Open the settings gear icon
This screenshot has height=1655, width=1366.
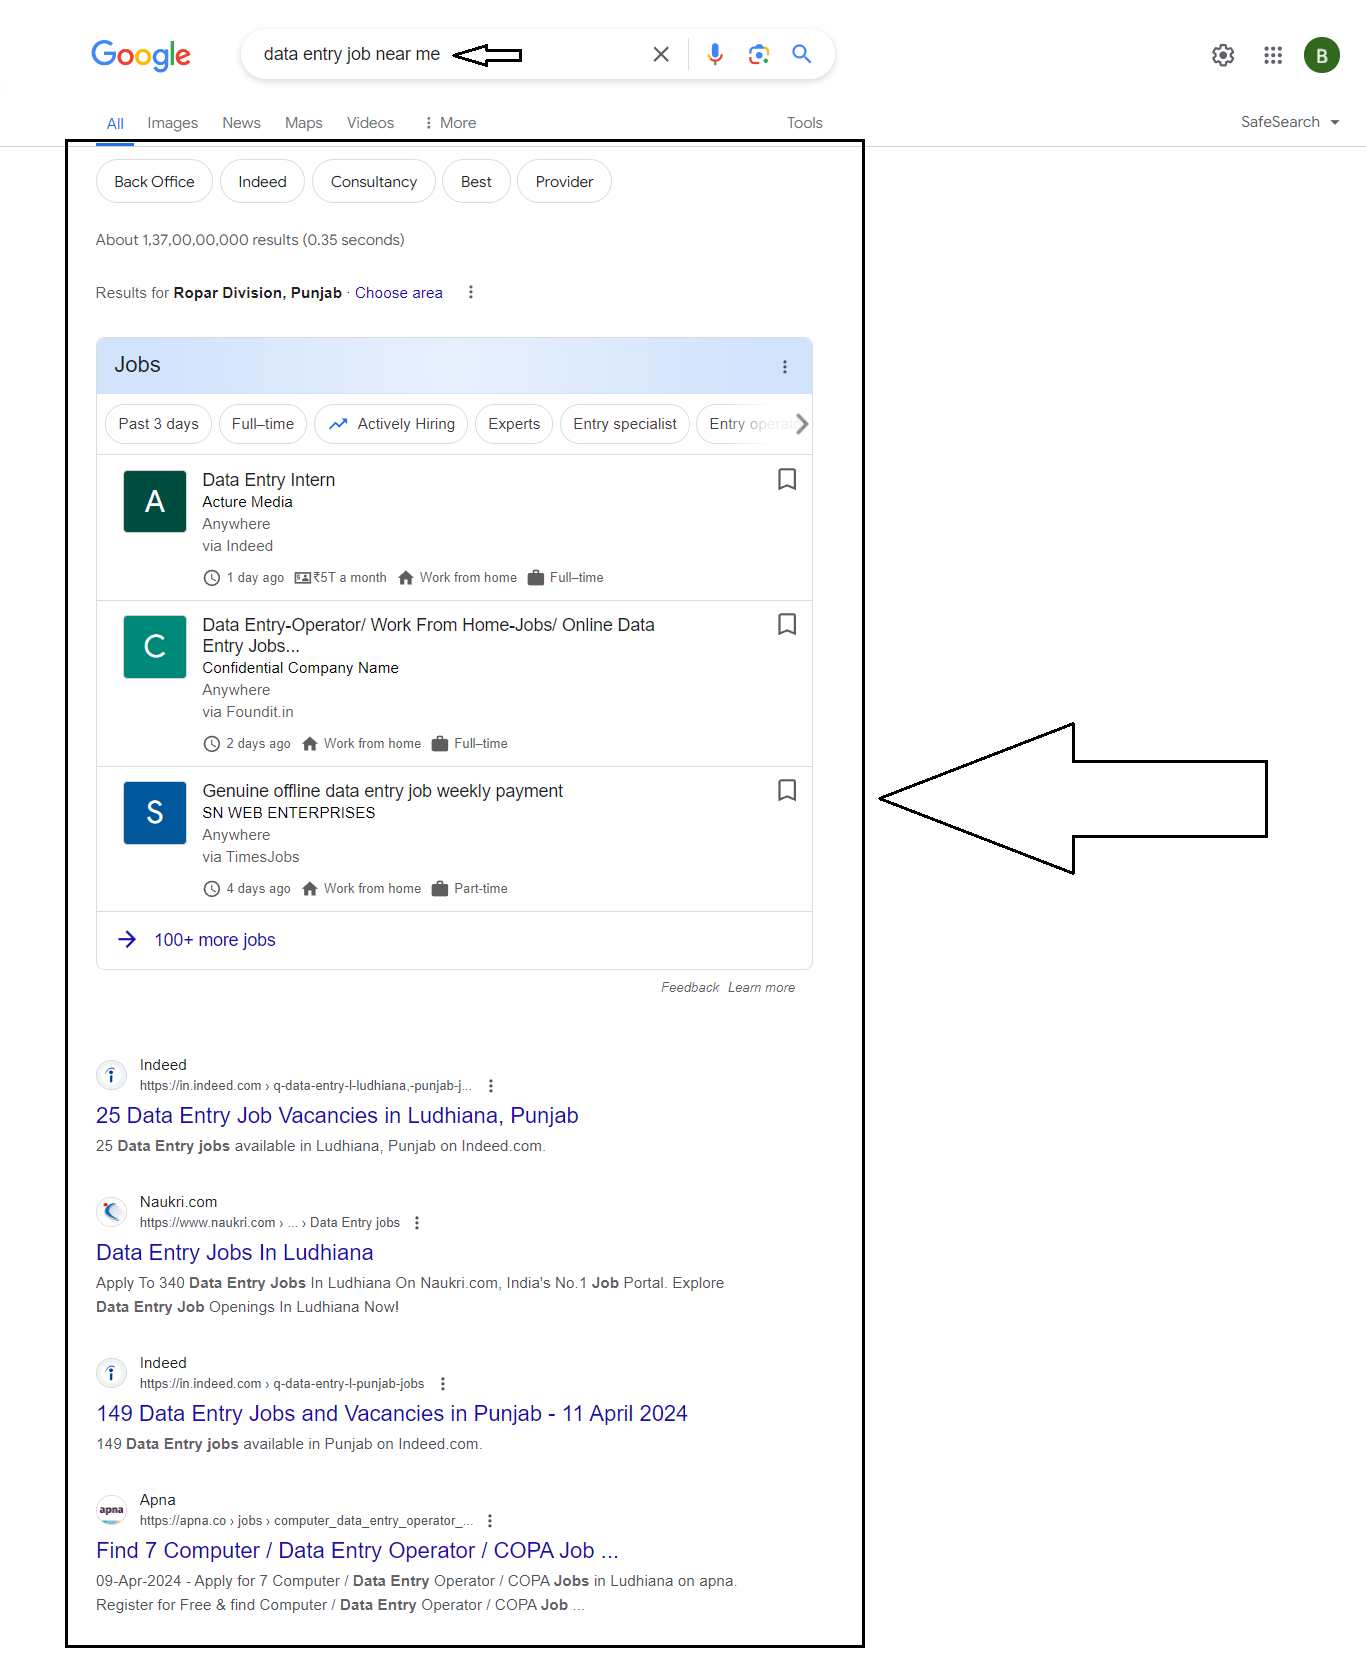1223,55
